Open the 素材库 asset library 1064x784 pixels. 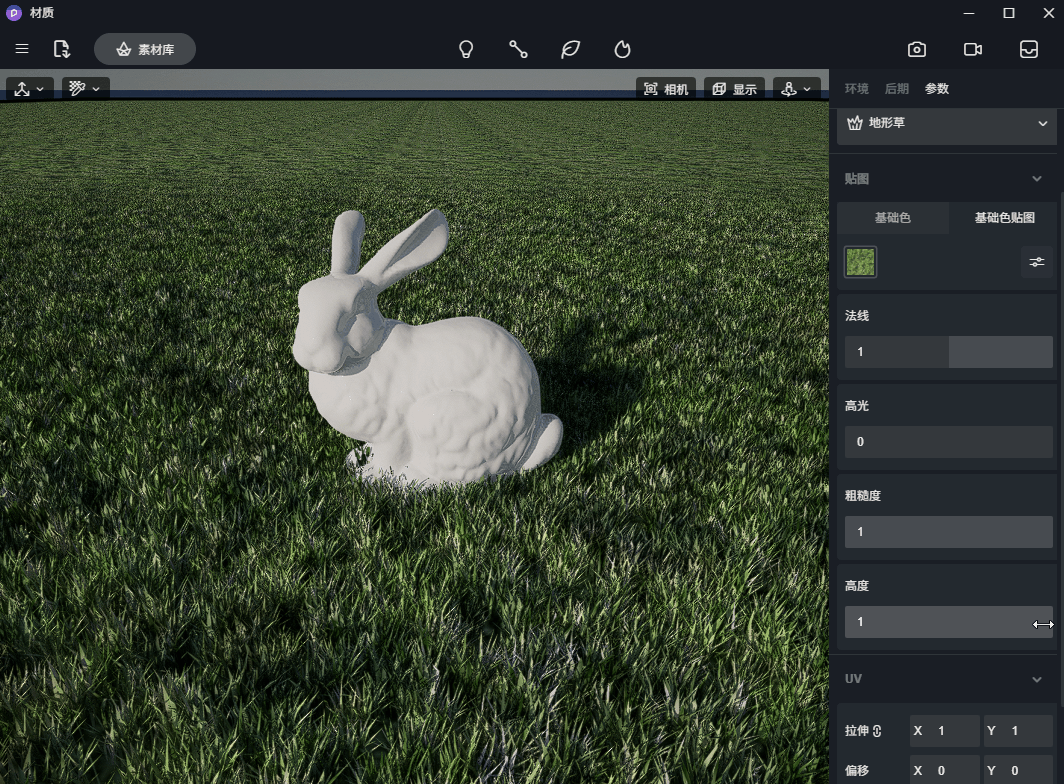pos(145,49)
